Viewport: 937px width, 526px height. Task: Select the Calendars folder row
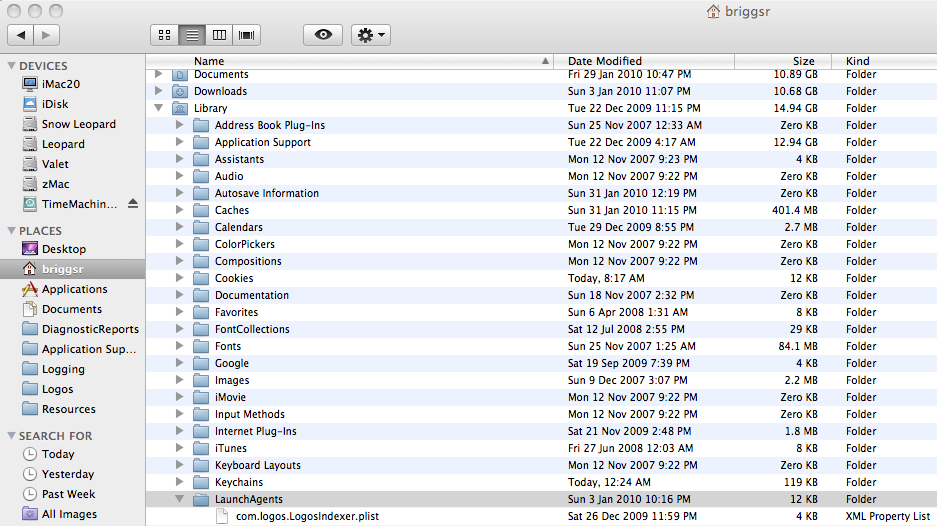541,227
